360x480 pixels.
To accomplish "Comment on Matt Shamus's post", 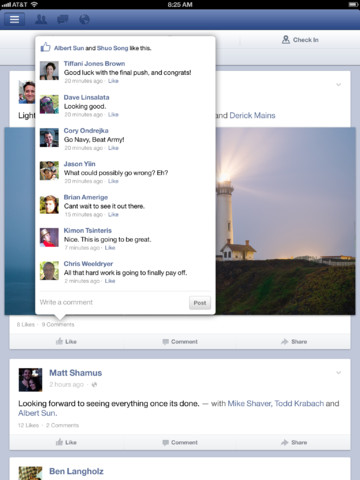I will pyautogui.click(x=180, y=443).
